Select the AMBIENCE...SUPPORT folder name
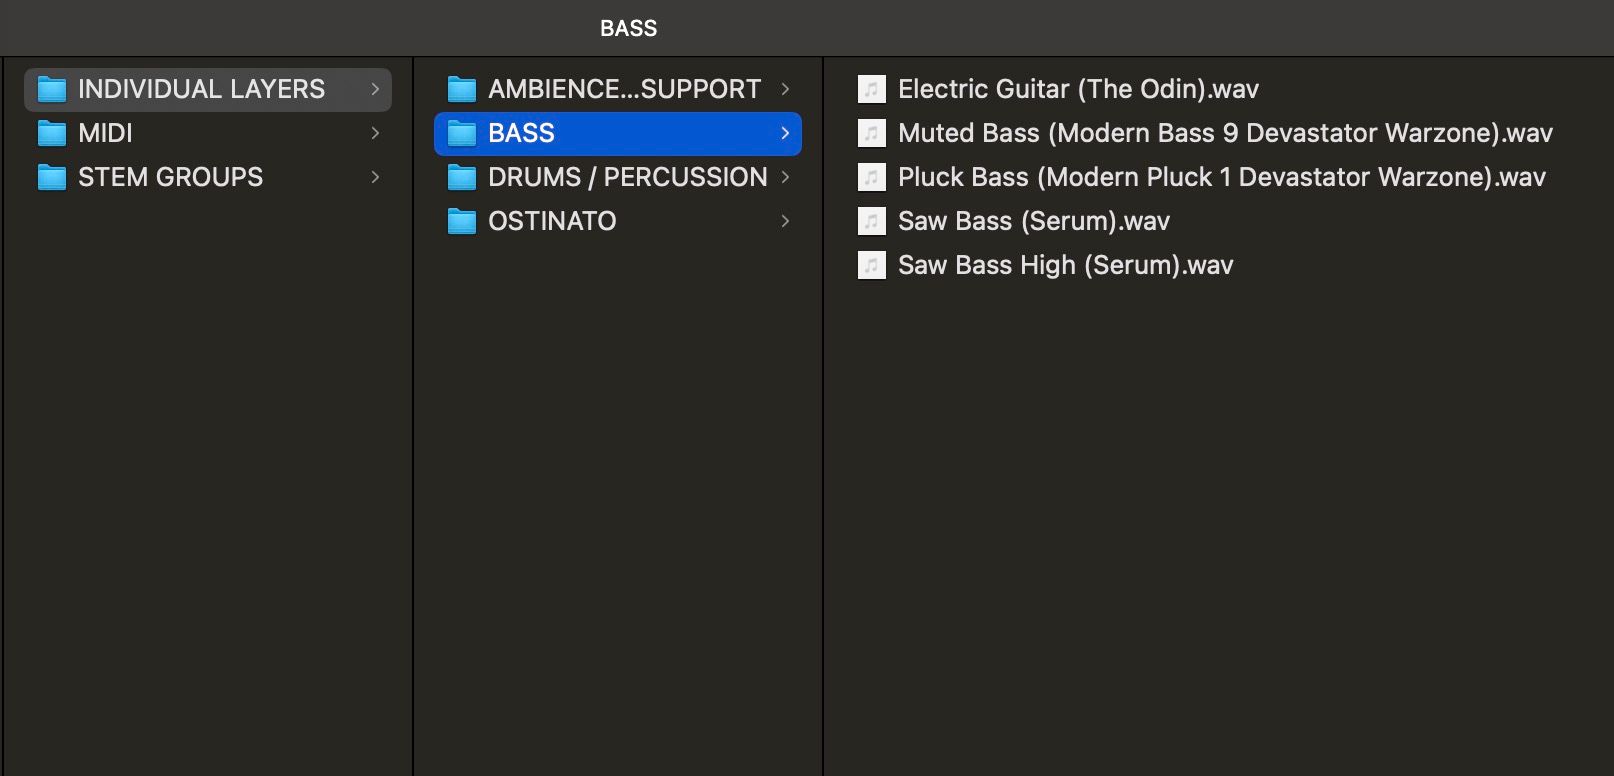The height and width of the screenshot is (776, 1614). (624, 89)
